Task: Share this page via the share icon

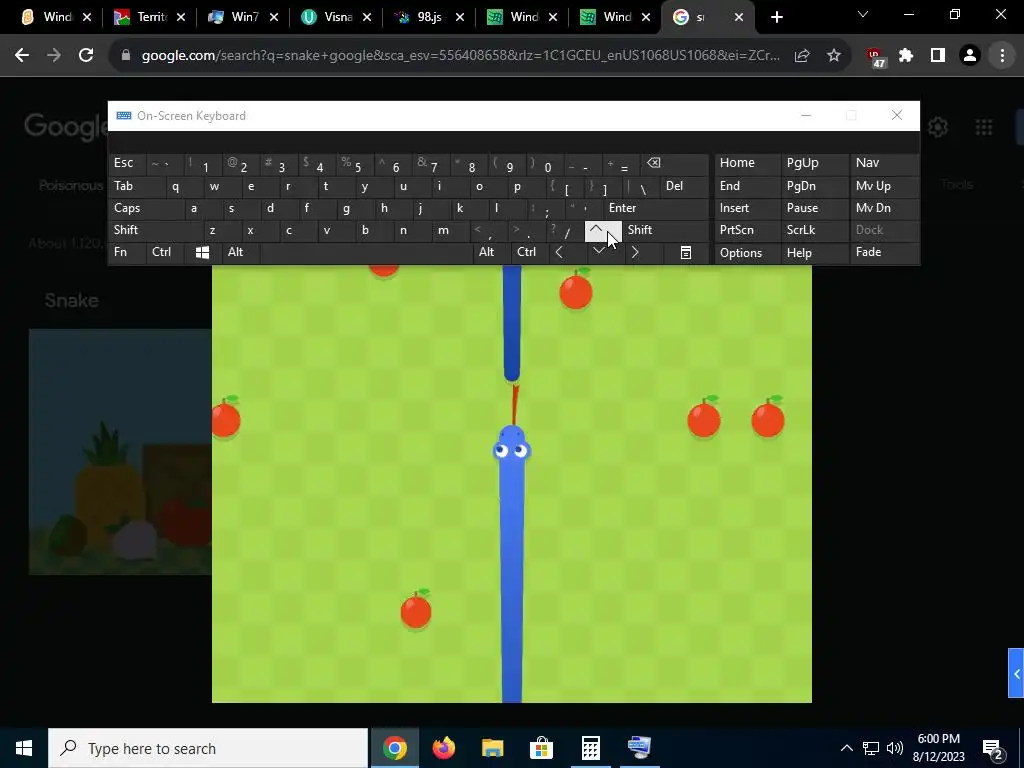Action: pos(802,56)
